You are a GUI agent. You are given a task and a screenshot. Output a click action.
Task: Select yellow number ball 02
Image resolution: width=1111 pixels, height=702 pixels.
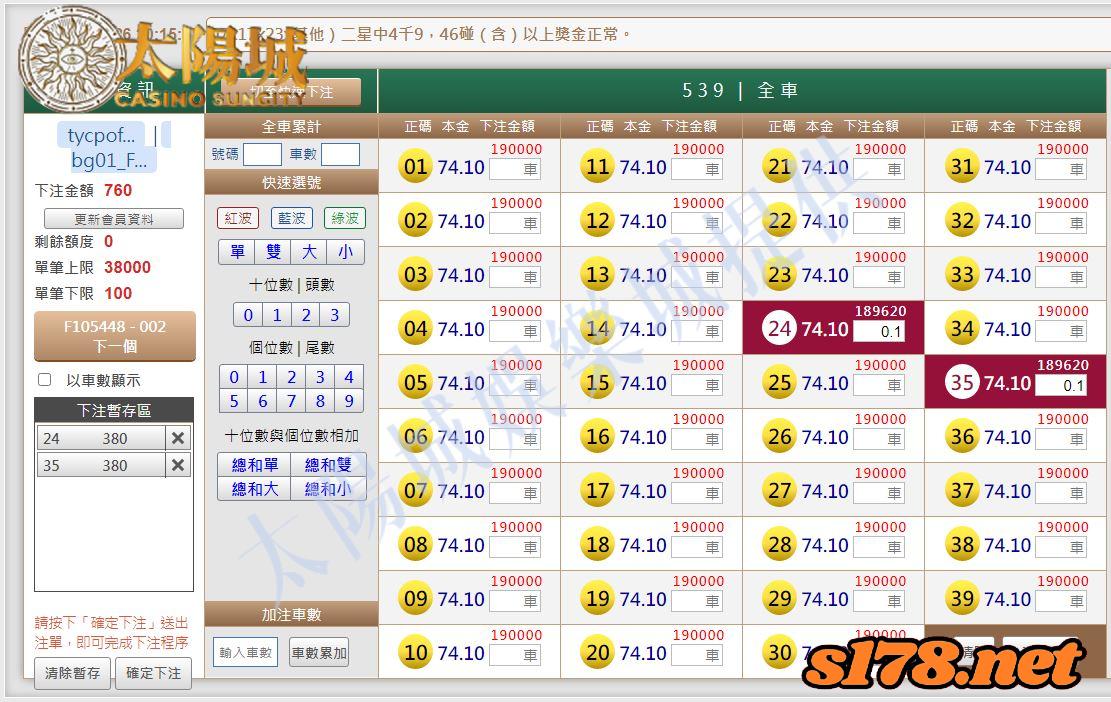[415, 220]
